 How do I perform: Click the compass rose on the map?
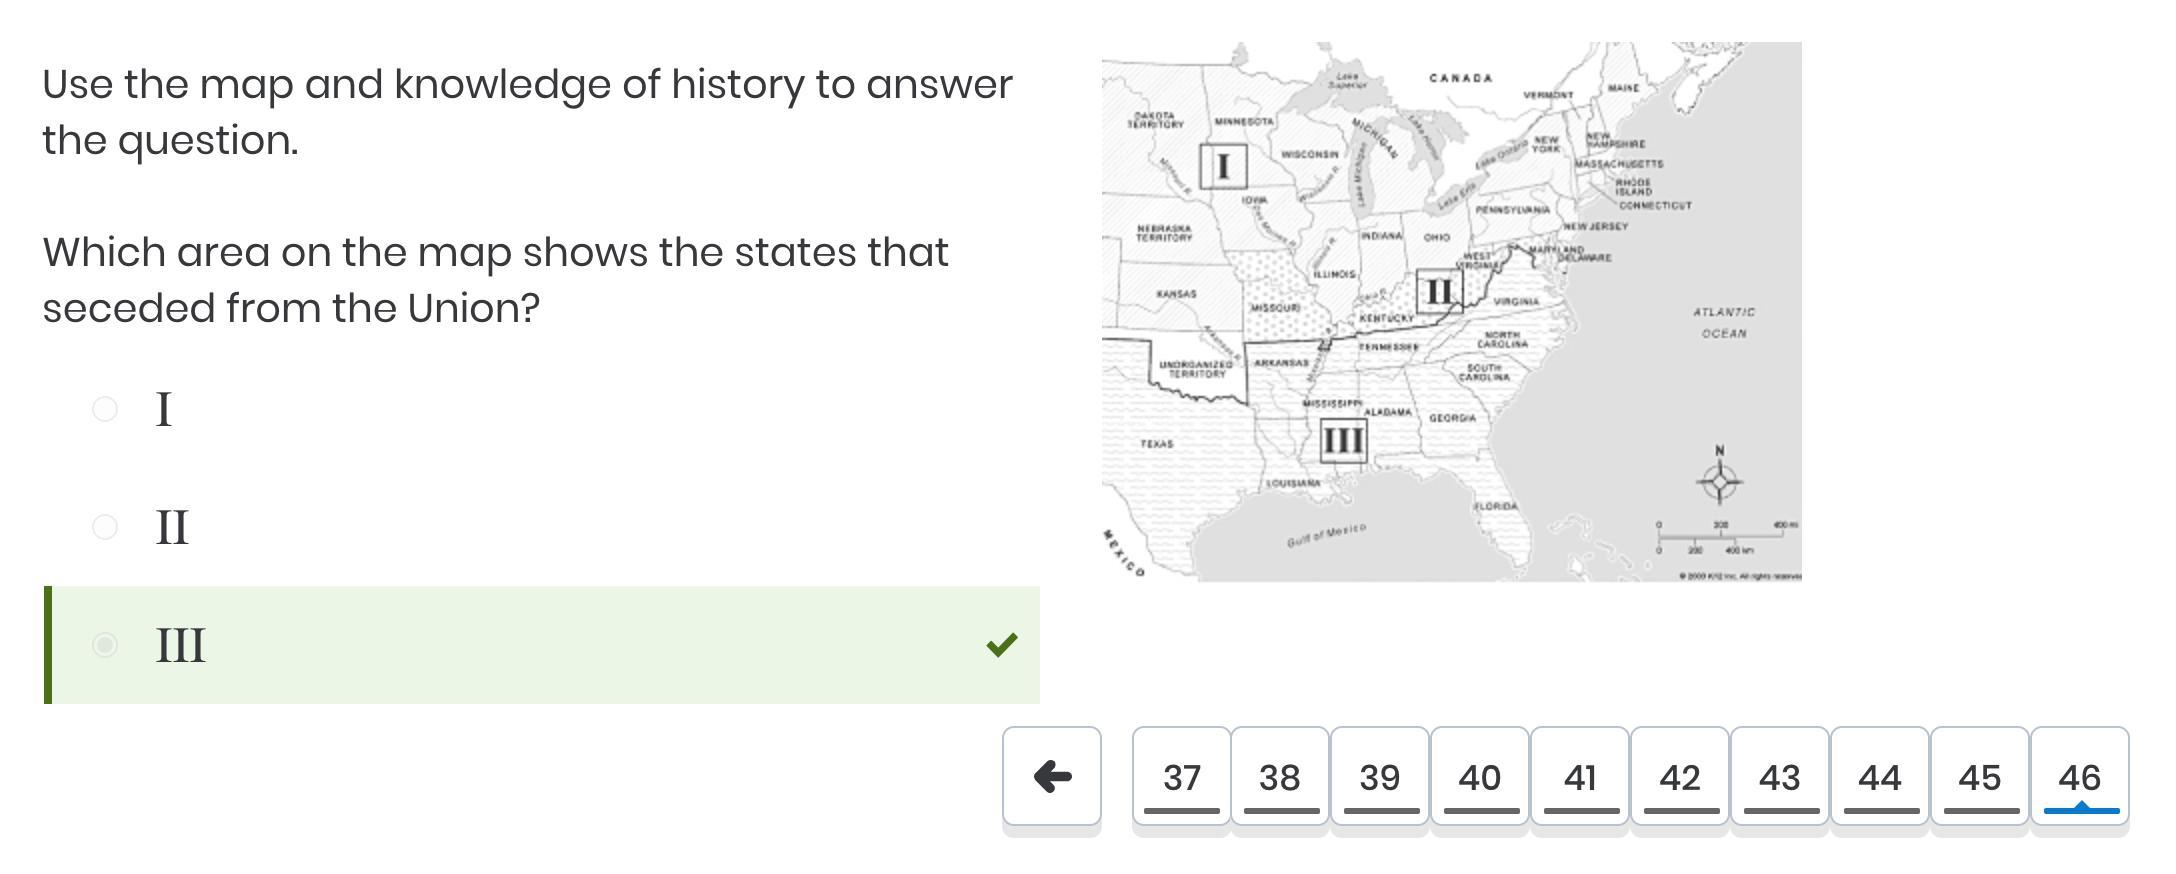coord(1720,481)
